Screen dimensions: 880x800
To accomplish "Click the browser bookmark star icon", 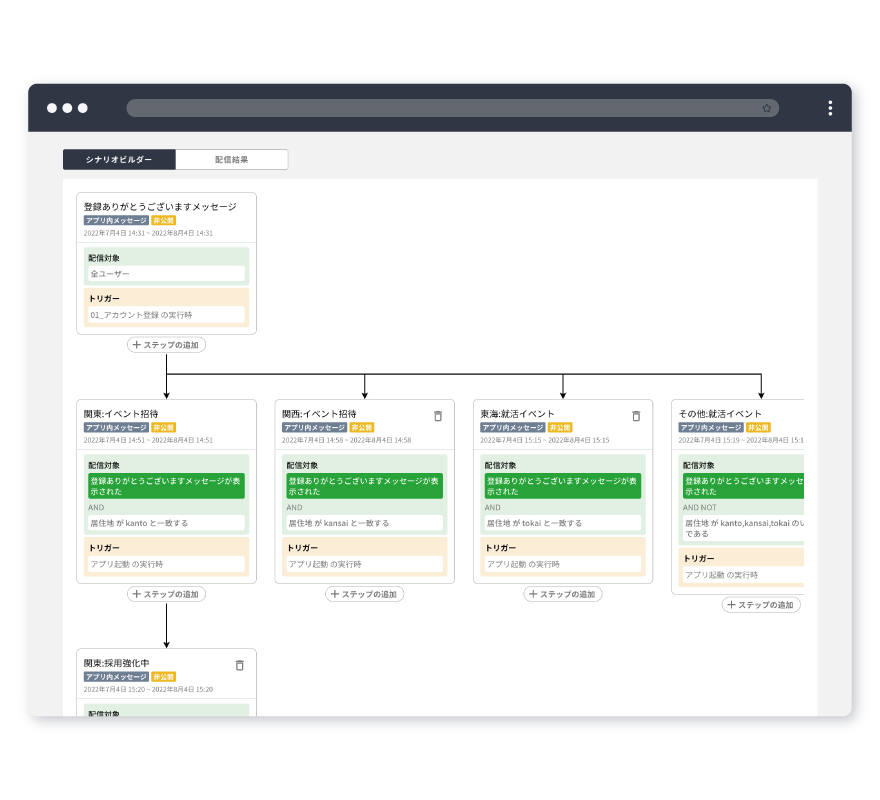I will point(766,108).
